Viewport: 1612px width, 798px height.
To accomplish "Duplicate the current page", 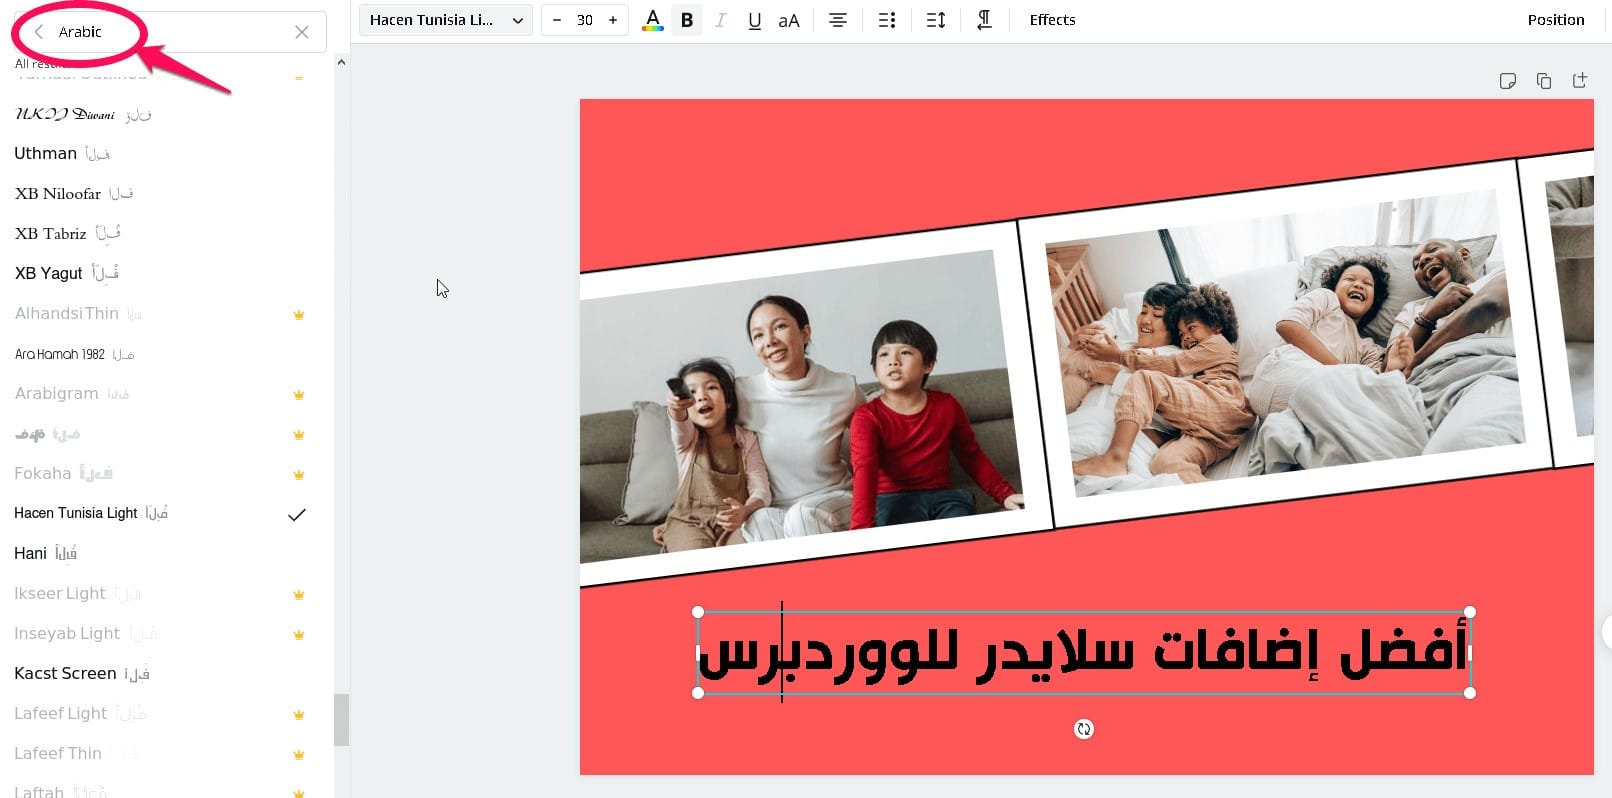I will (x=1544, y=81).
